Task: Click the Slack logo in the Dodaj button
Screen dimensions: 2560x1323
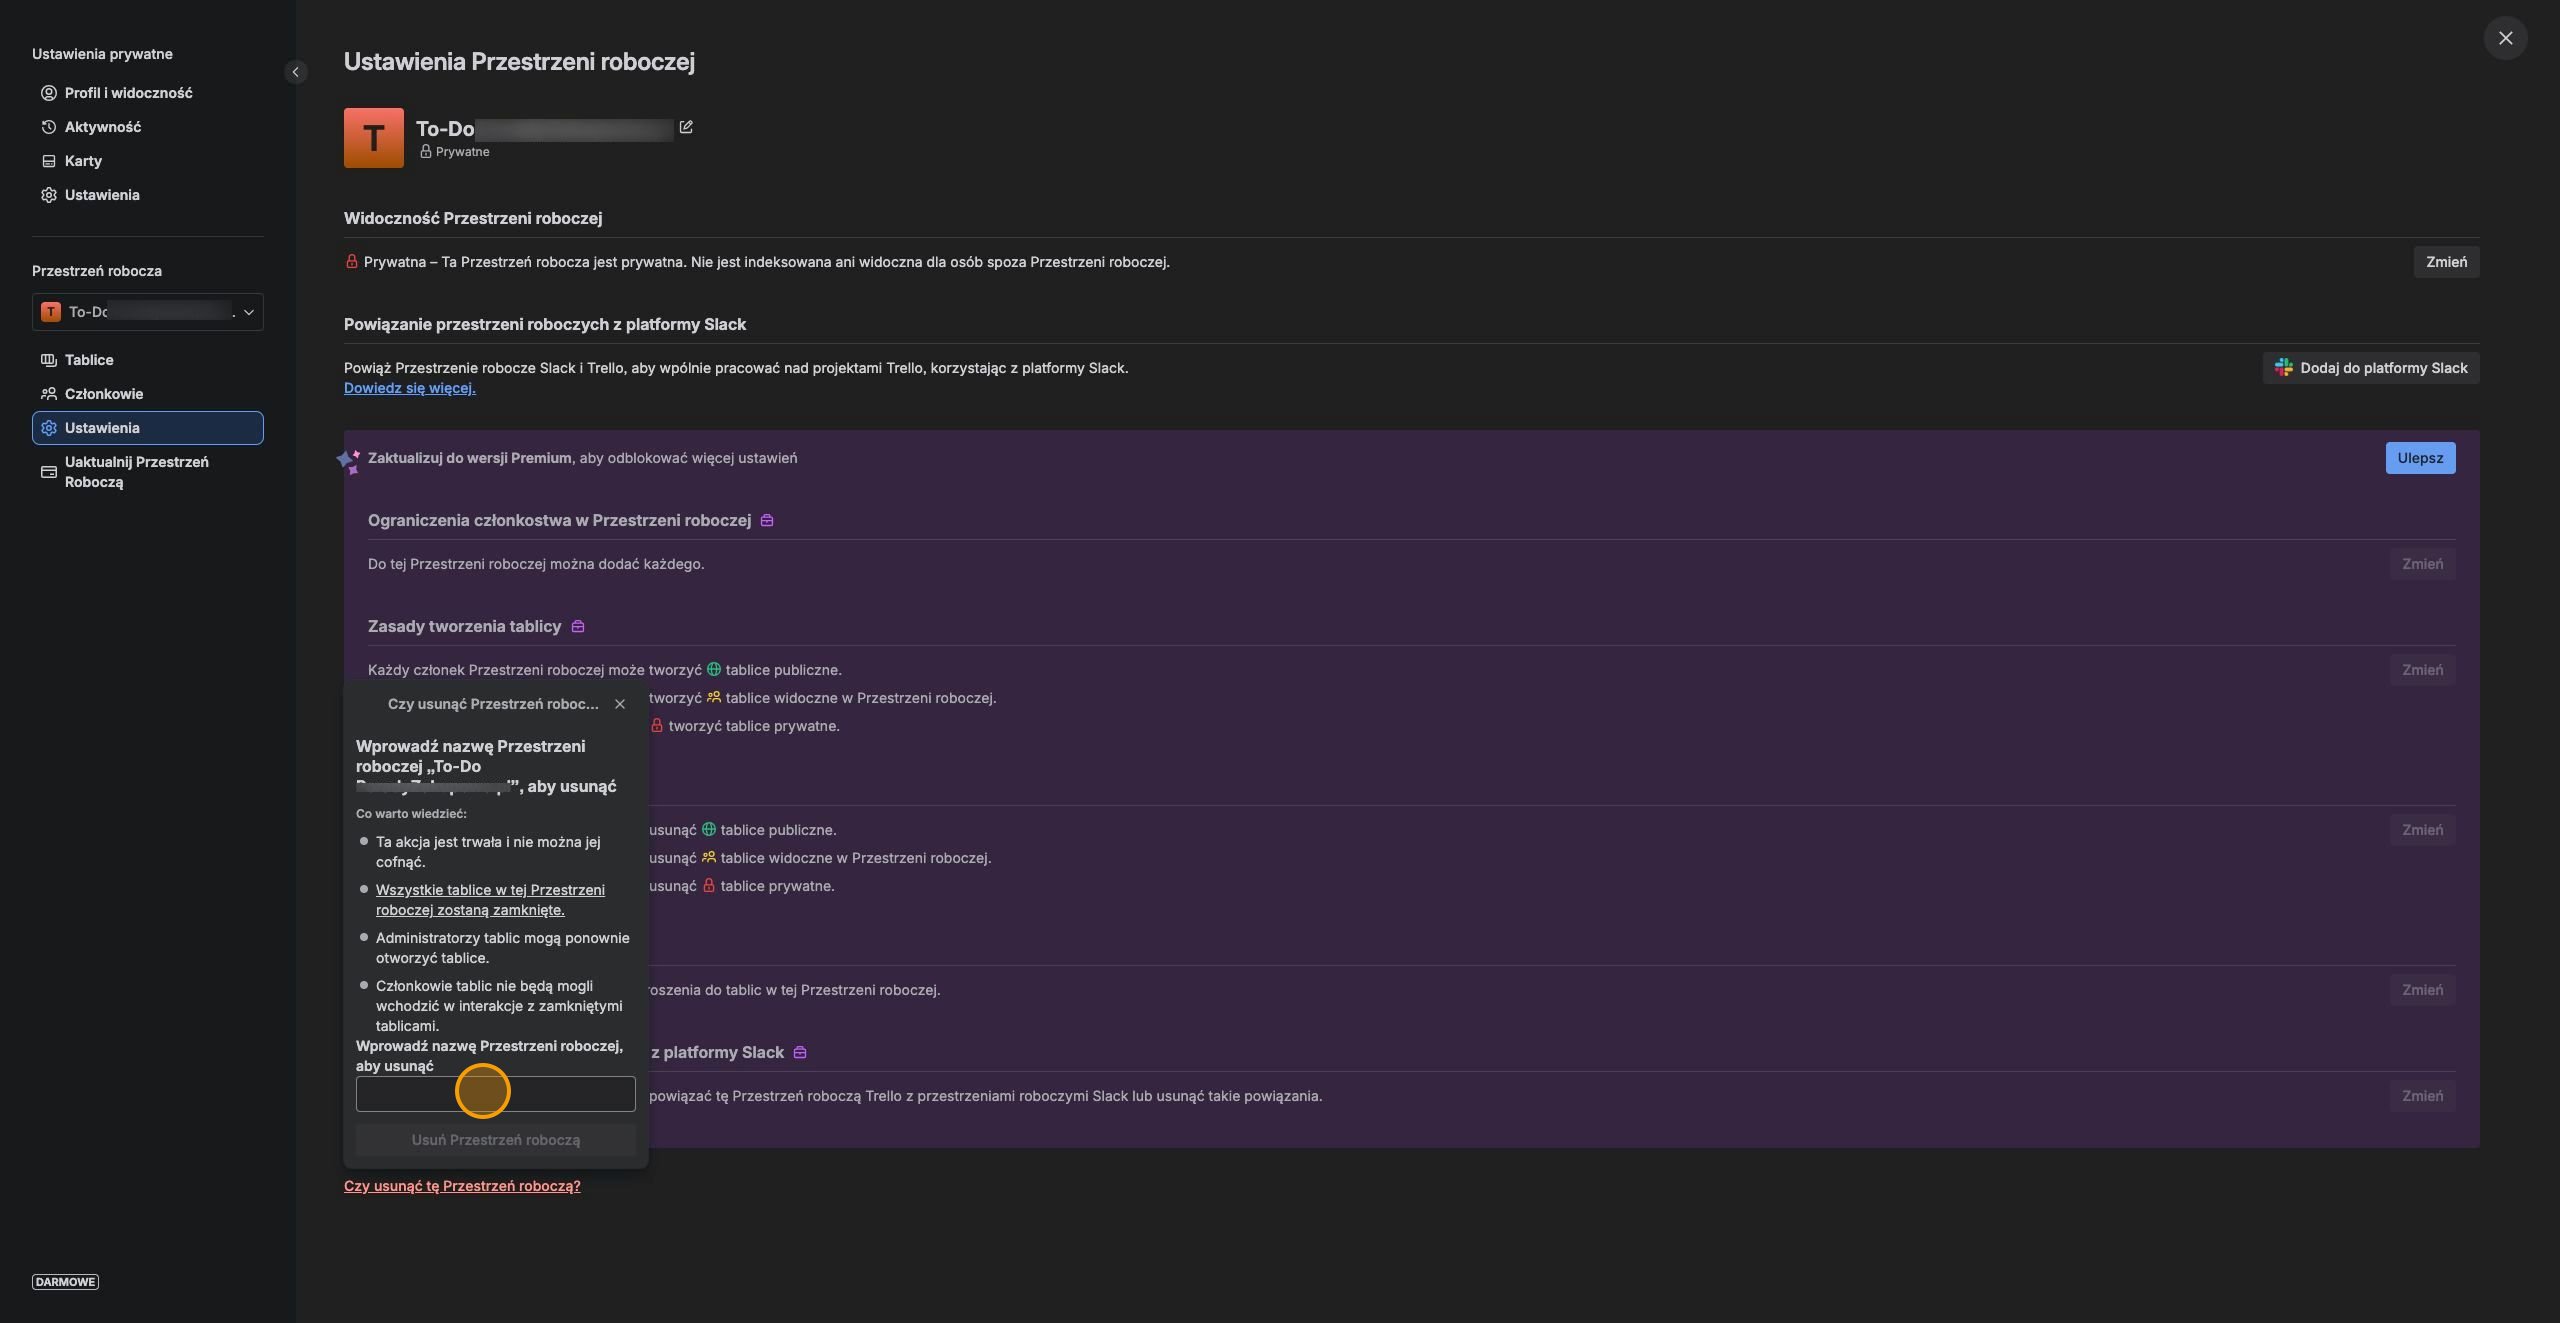Action: coord(2284,368)
